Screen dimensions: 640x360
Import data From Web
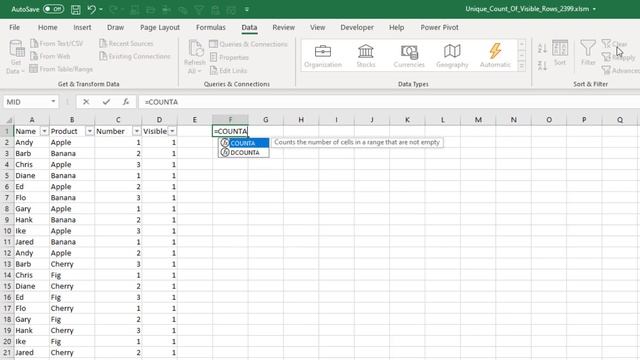(x=50, y=56)
